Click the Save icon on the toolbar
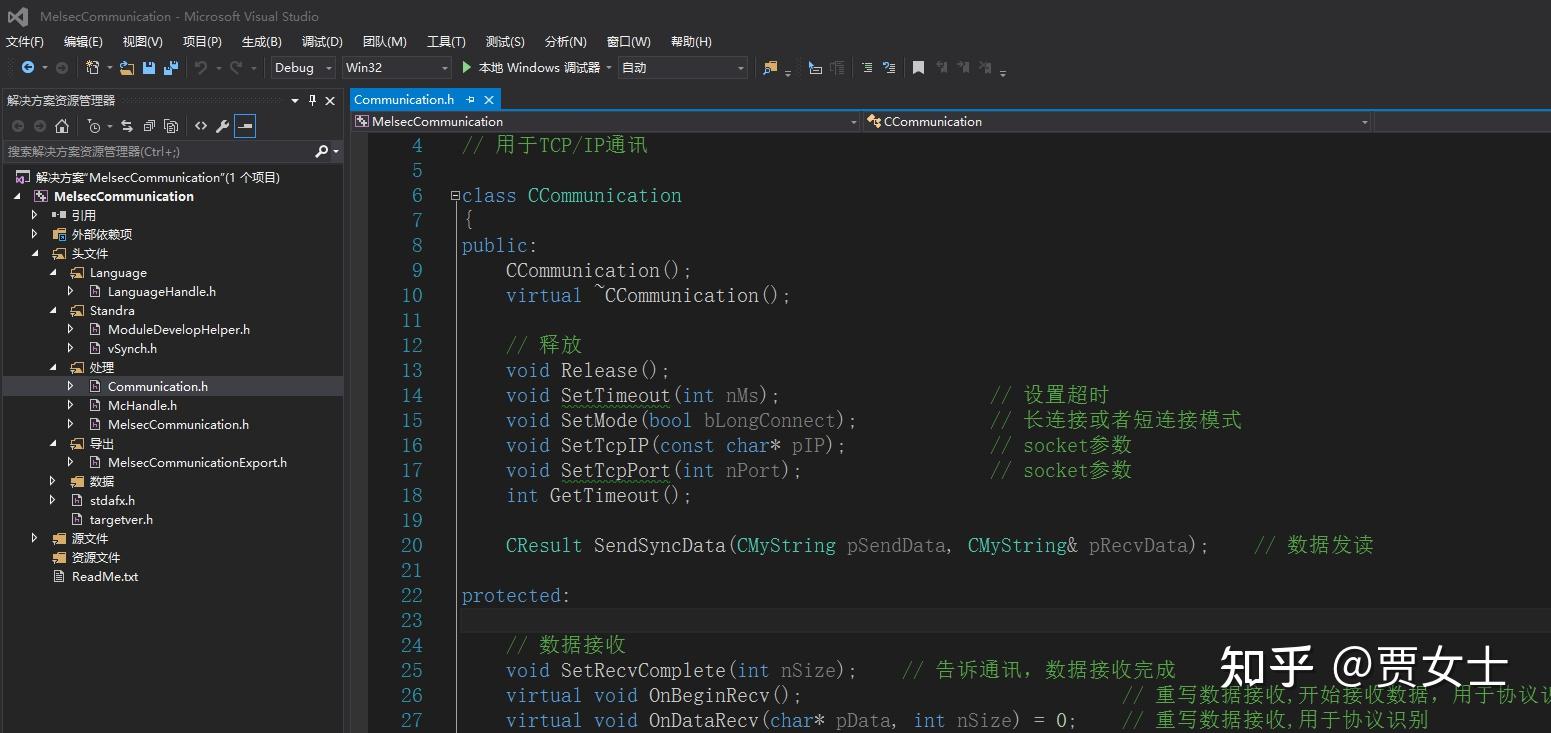The image size is (1551, 733). [x=150, y=68]
